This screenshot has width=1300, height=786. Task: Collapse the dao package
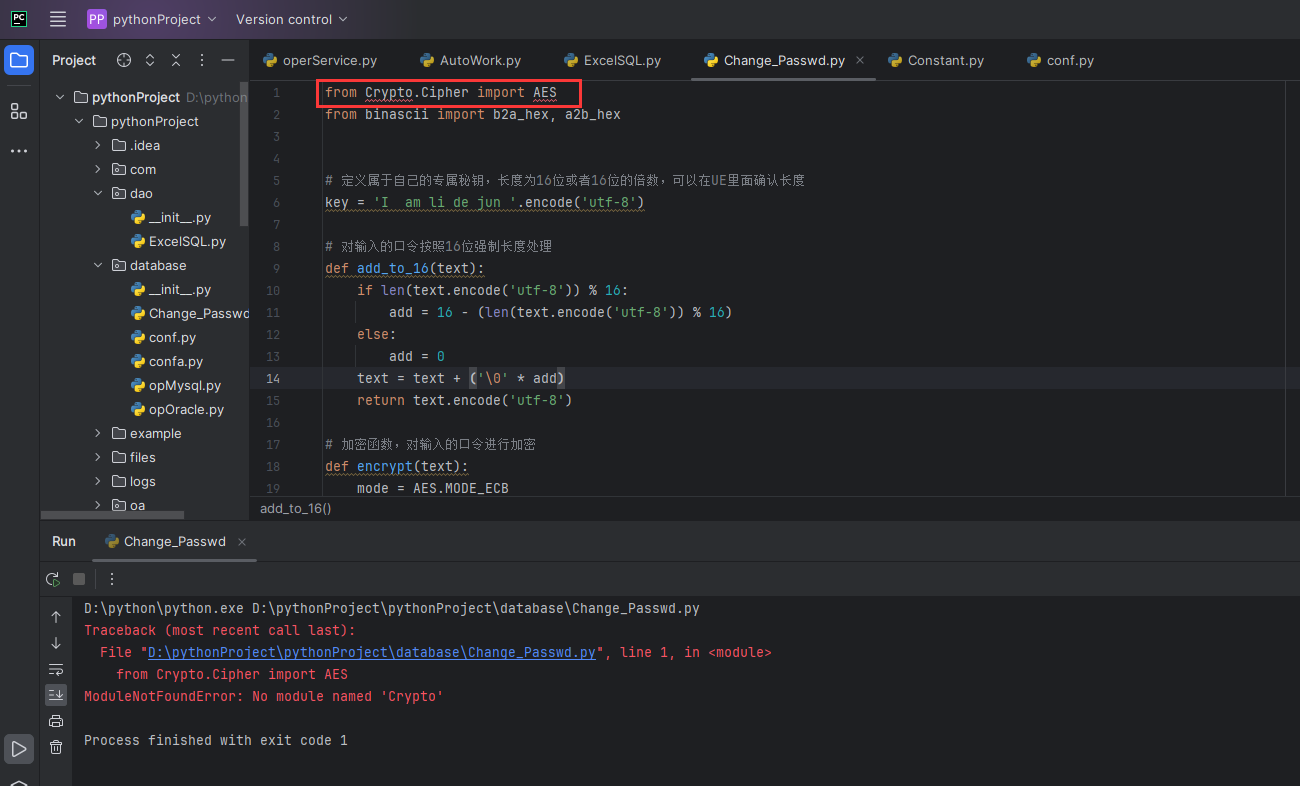click(98, 193)
